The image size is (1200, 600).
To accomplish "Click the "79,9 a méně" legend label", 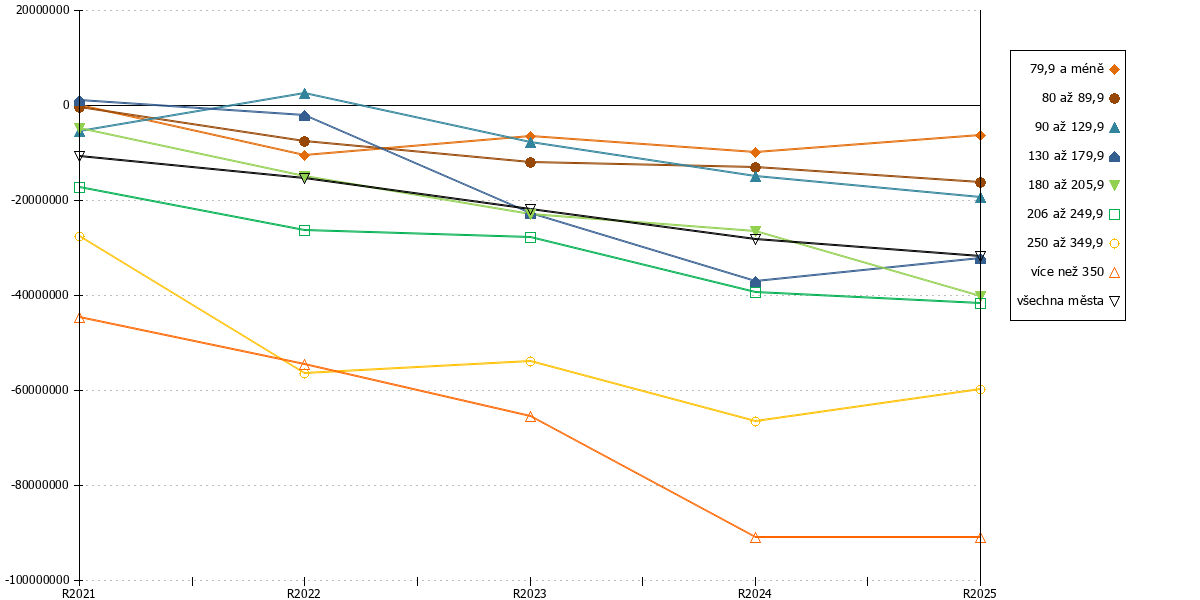I will (1066, 69).
